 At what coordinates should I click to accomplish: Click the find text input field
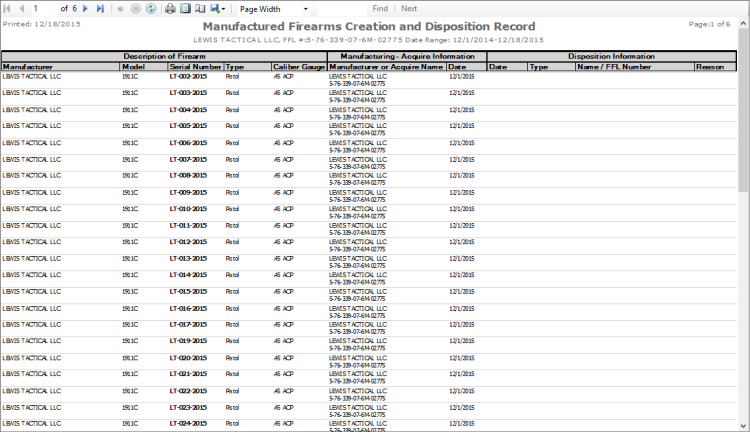coord(341,9)
